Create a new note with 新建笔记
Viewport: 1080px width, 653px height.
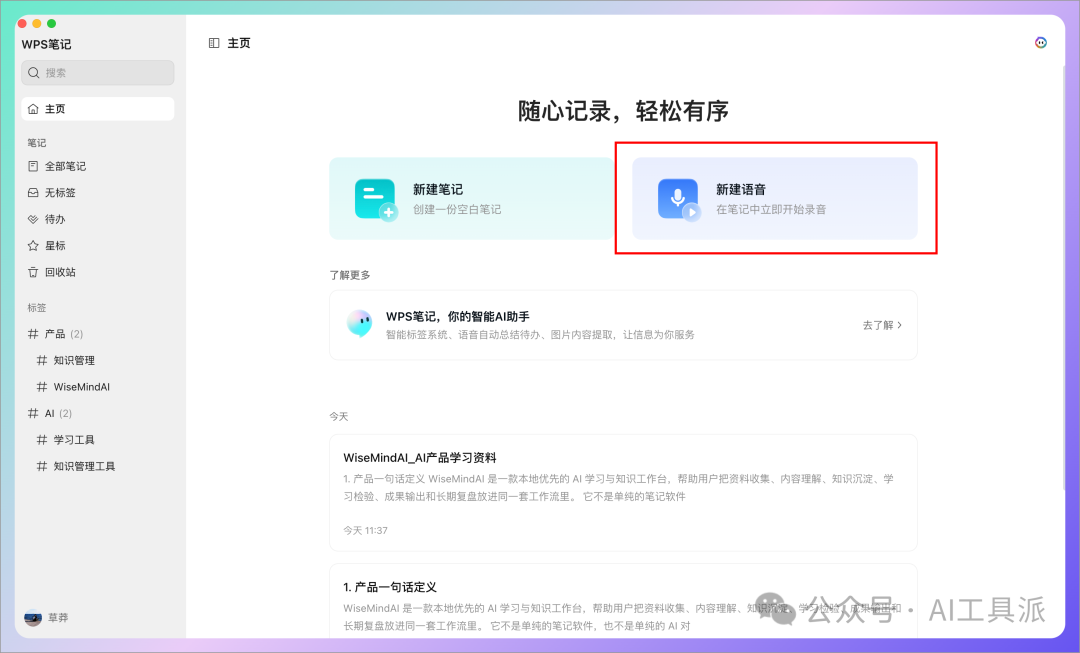472,198
